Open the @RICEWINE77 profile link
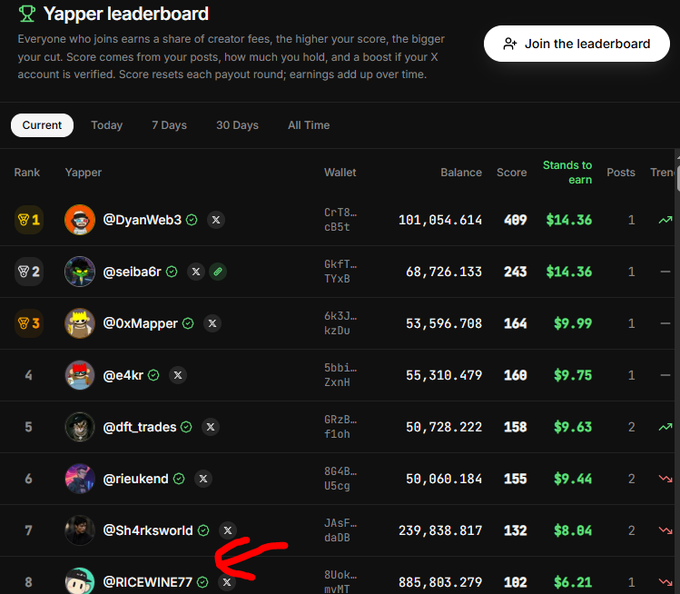This screenshot has width=680, height=594. (147, 582)
